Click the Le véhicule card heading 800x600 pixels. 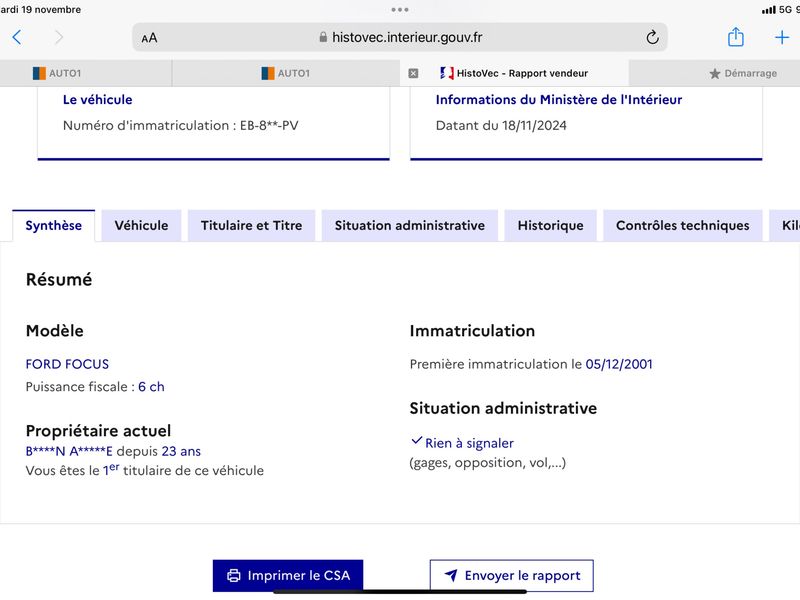[x=97, y=99]
